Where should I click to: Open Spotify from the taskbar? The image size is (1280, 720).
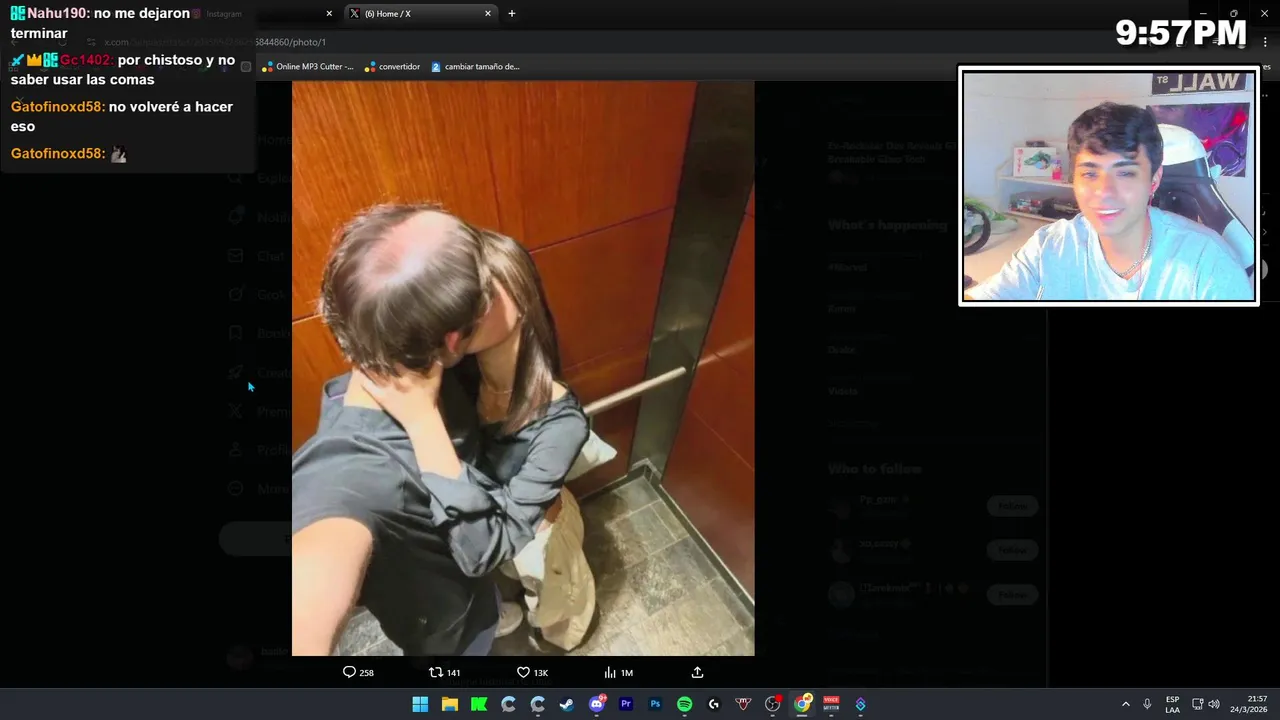pyautogui.click(x=684, y=704)
